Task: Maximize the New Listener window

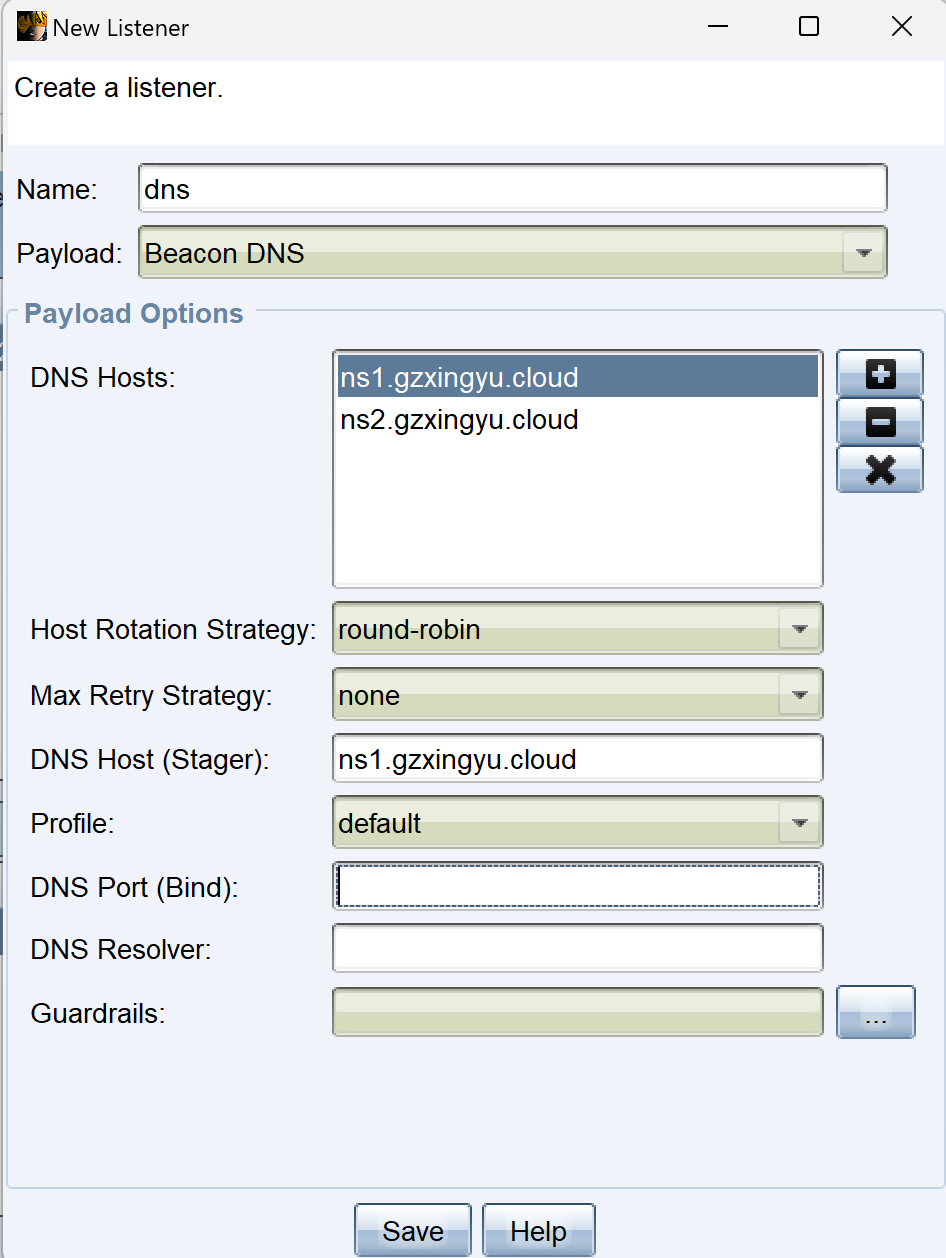Action: (809, 27)
